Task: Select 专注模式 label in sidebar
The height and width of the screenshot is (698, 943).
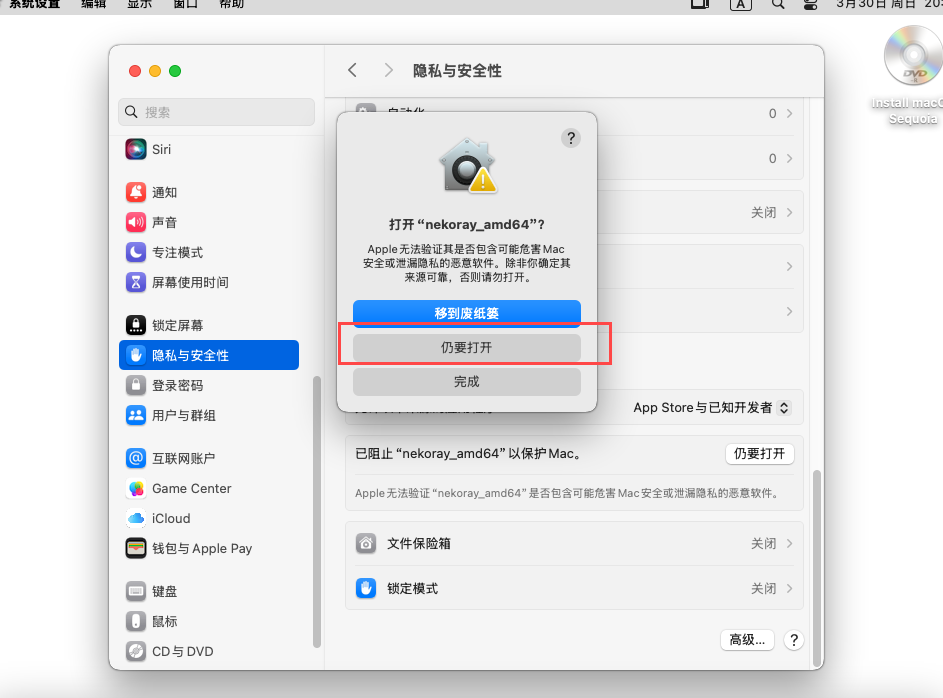Action: pyautogui.click(x=177, y=253)
